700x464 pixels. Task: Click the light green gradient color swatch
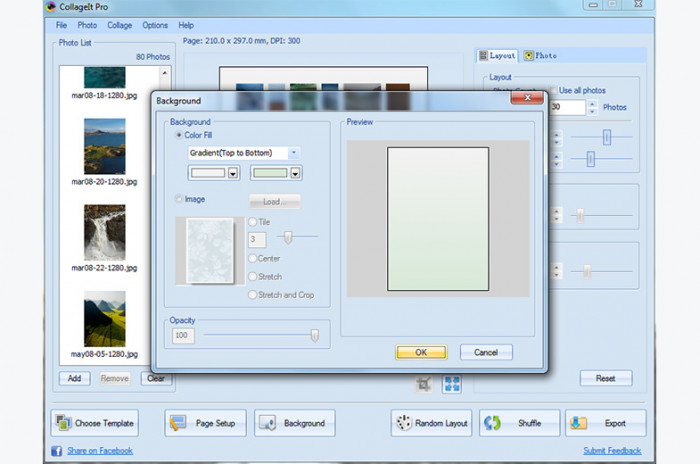(x=271, y=173)
